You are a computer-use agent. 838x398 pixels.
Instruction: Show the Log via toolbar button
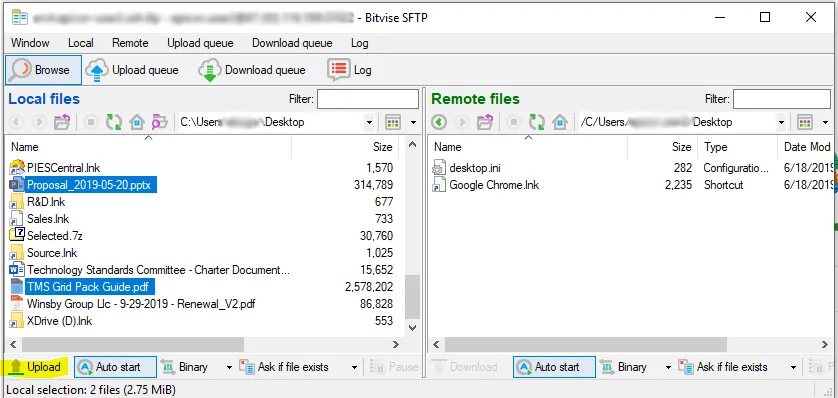pos(350,70)
